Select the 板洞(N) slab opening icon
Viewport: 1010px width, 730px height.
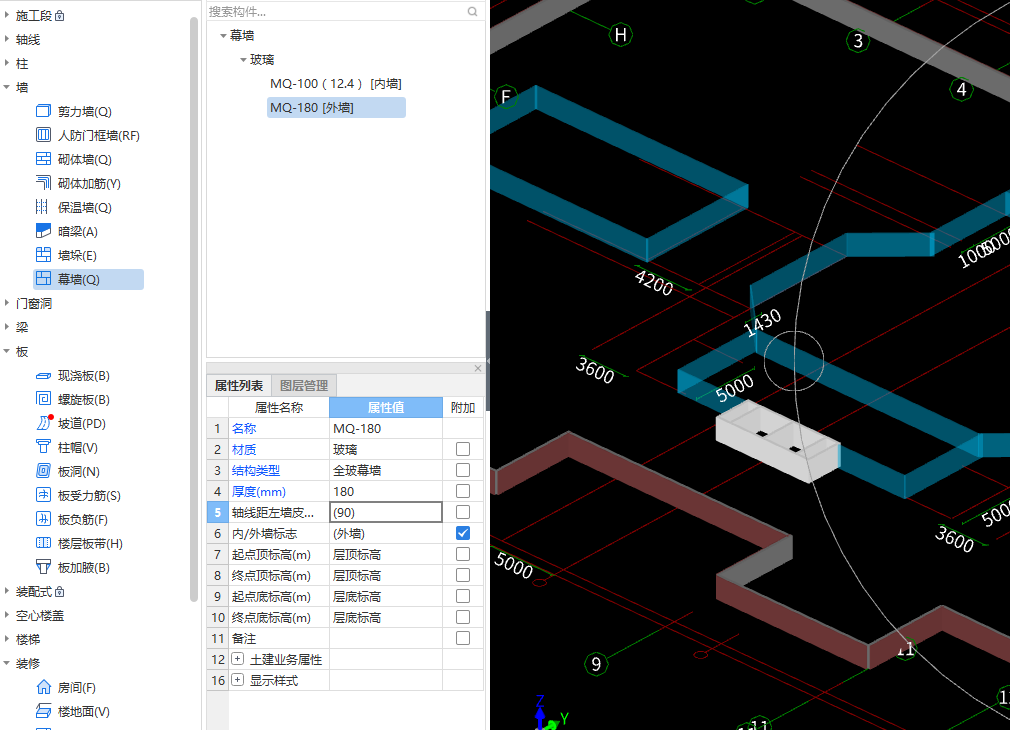coord(43,472)
